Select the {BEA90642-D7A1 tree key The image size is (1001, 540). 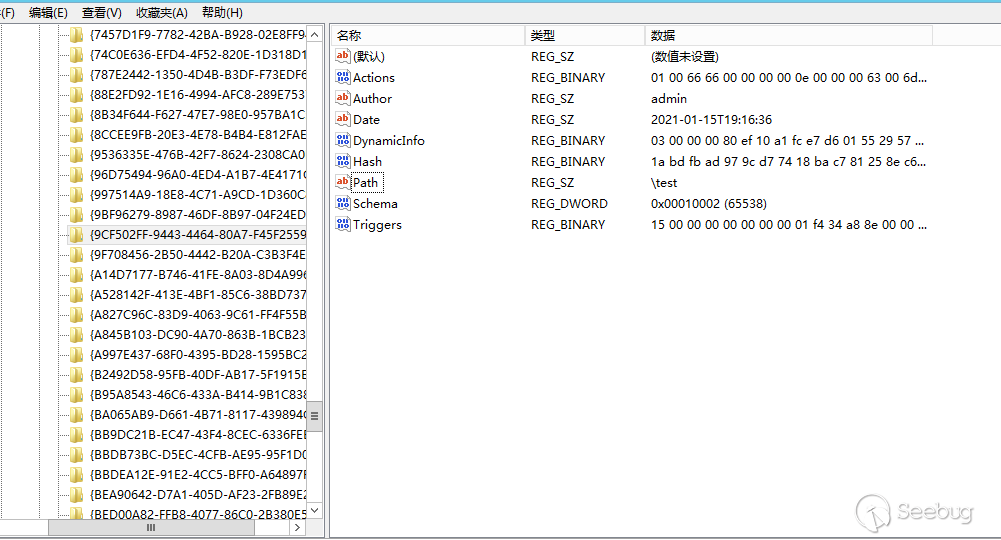coord(198,495)
